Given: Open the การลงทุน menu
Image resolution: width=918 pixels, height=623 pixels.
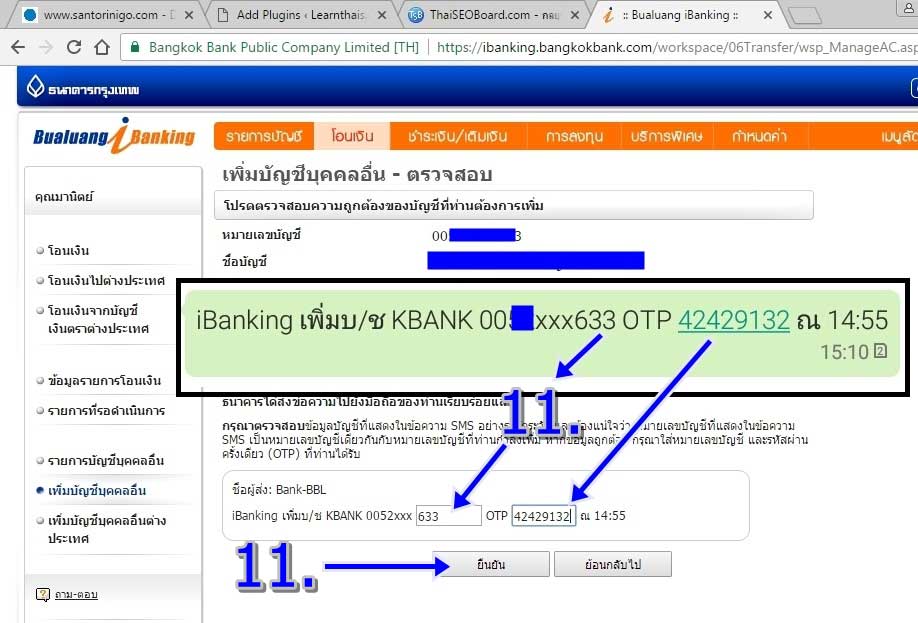Looking at the screenshot, I should tap(574, 136).
